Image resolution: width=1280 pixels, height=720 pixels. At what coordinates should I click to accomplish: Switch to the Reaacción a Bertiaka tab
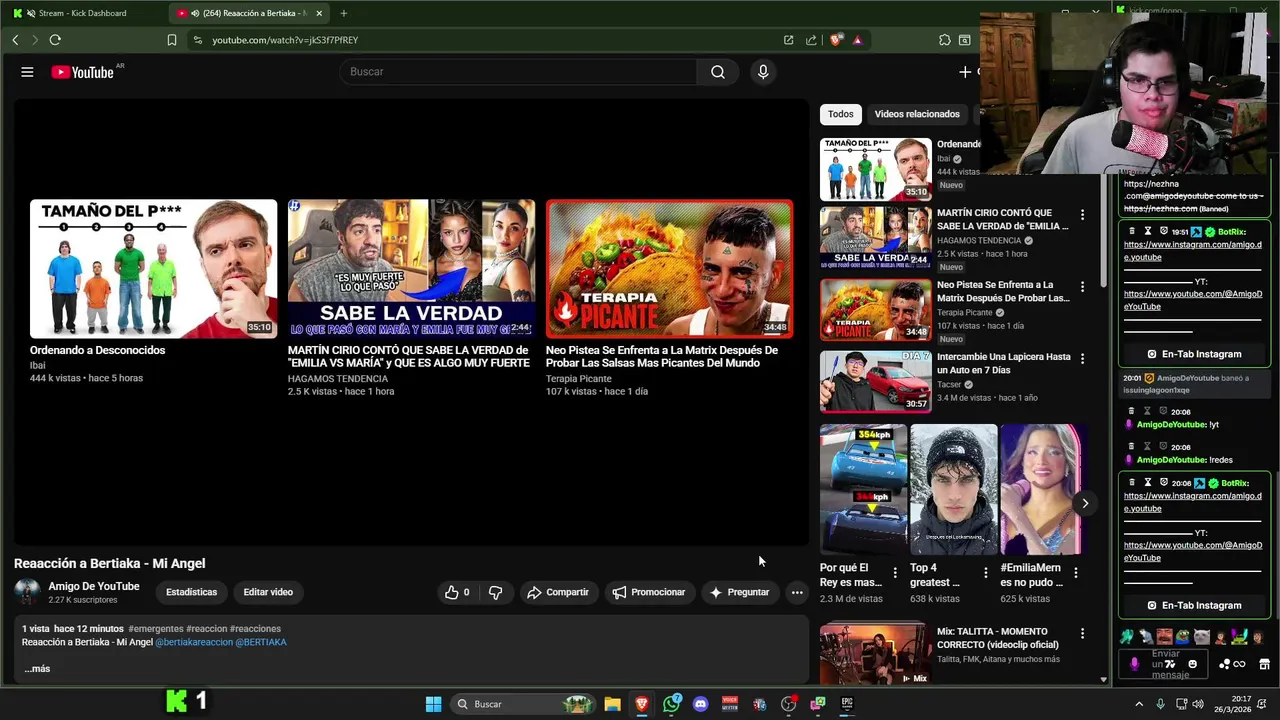pos(250,13)
